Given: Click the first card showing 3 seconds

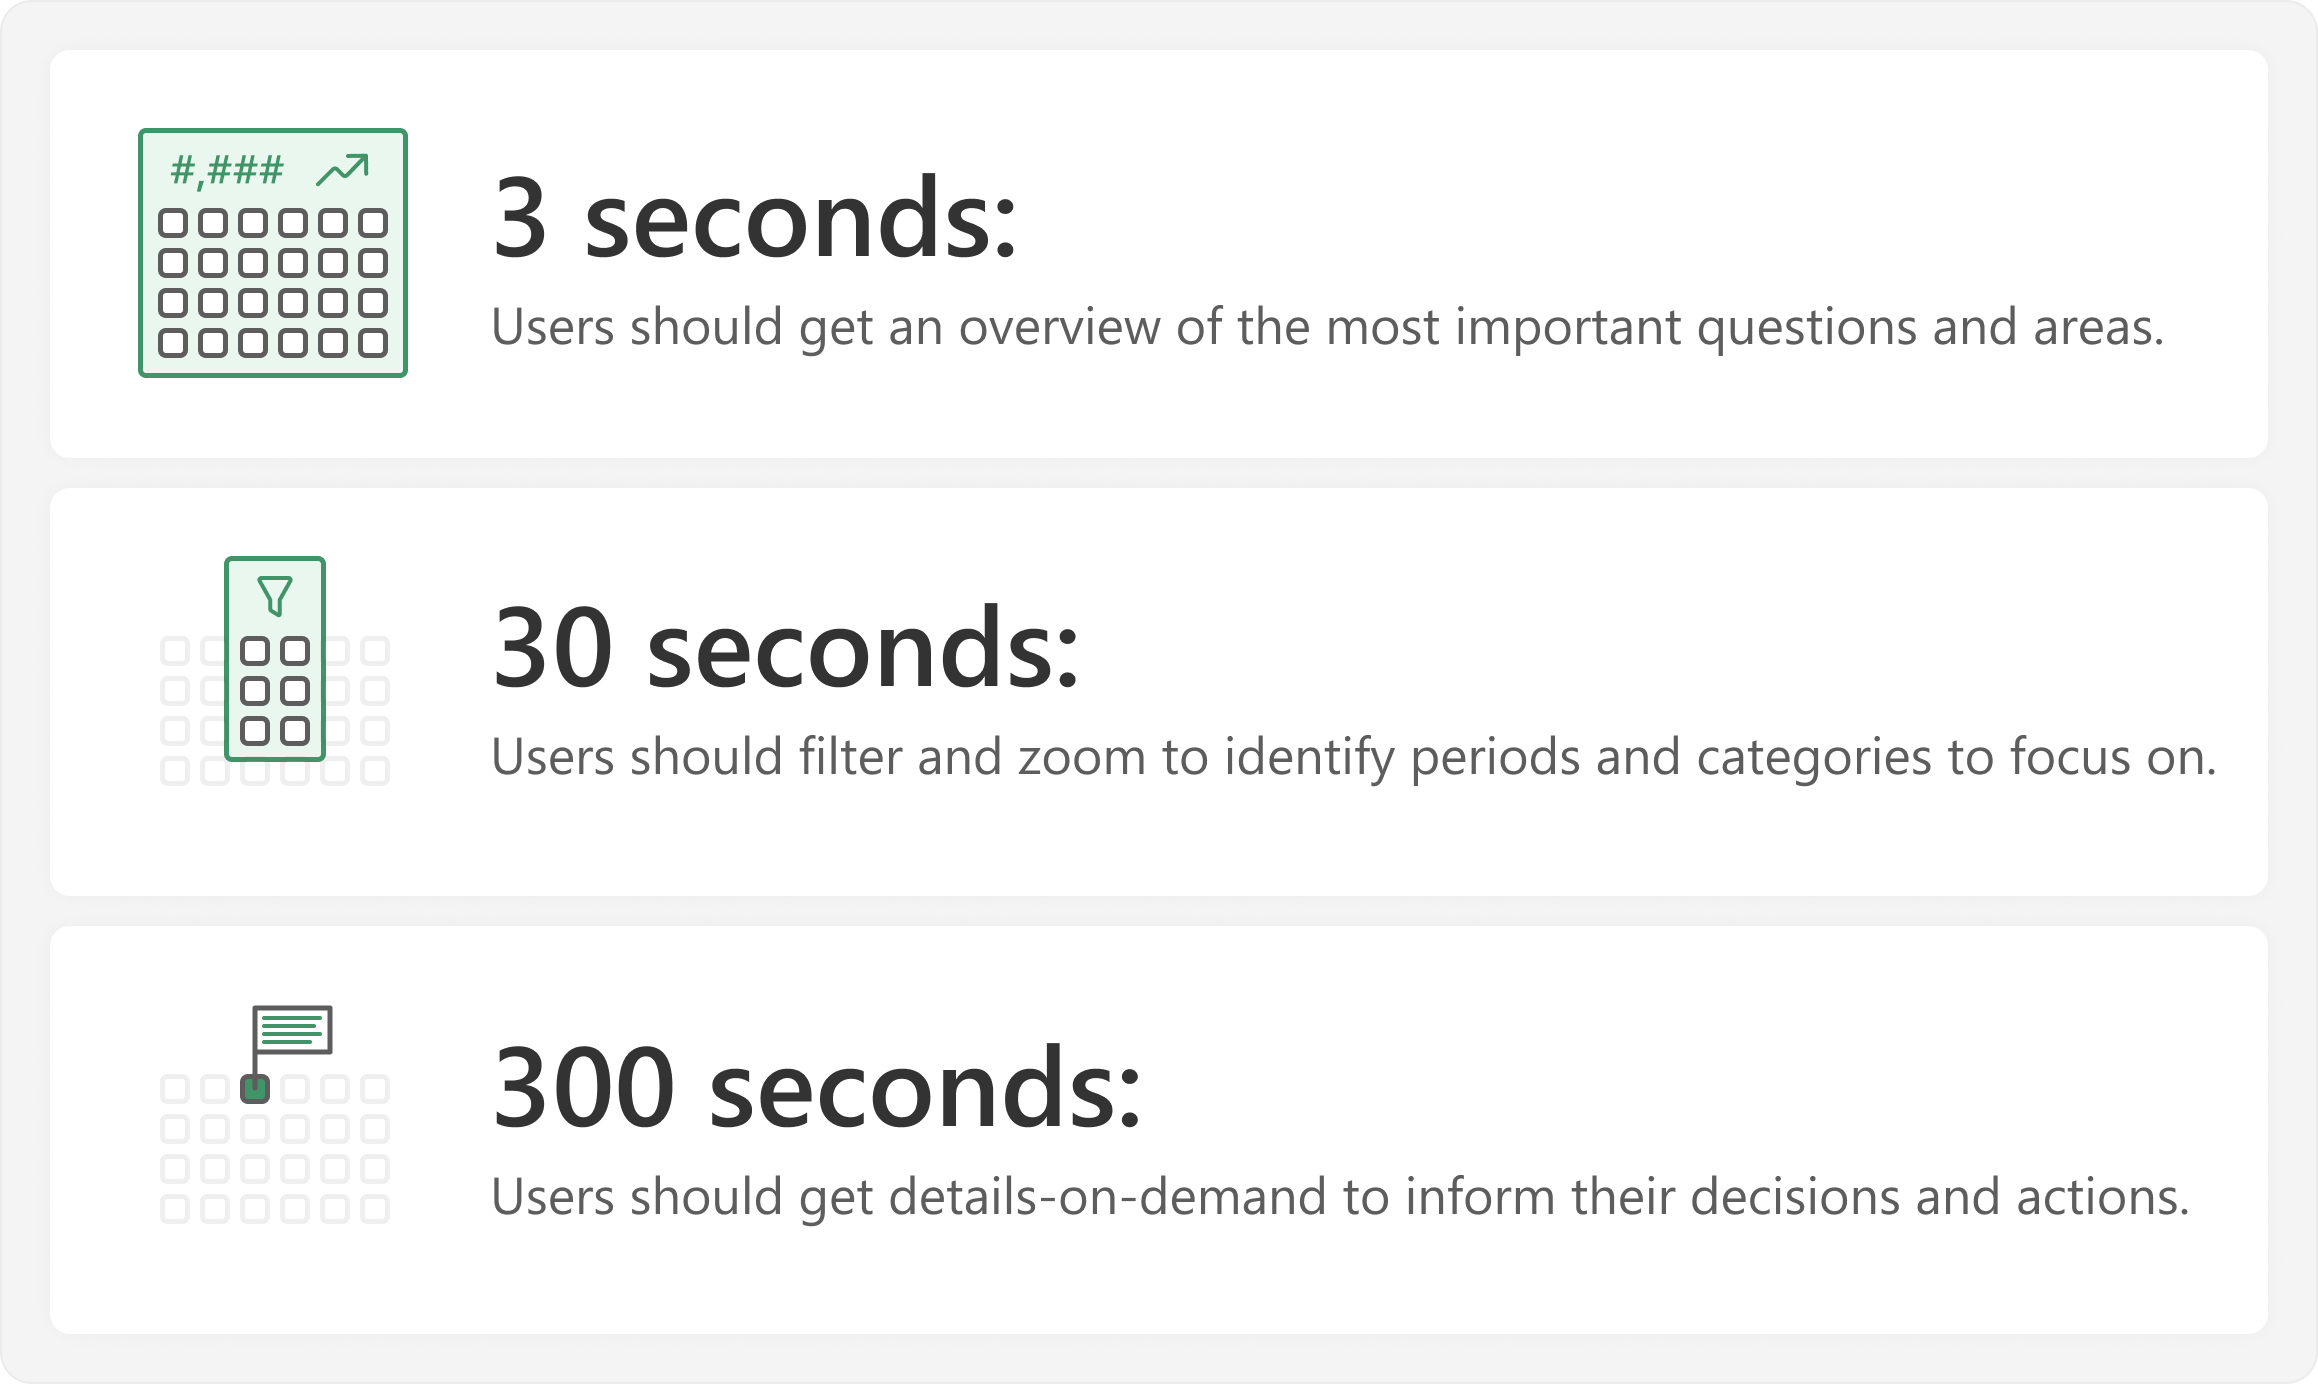Looking at the screenshot, I should click(1159, 254).
